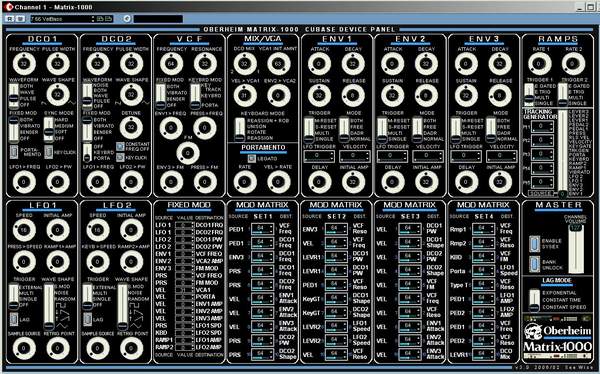Click the R read automation button
The image size is (600, 374).
10,18
